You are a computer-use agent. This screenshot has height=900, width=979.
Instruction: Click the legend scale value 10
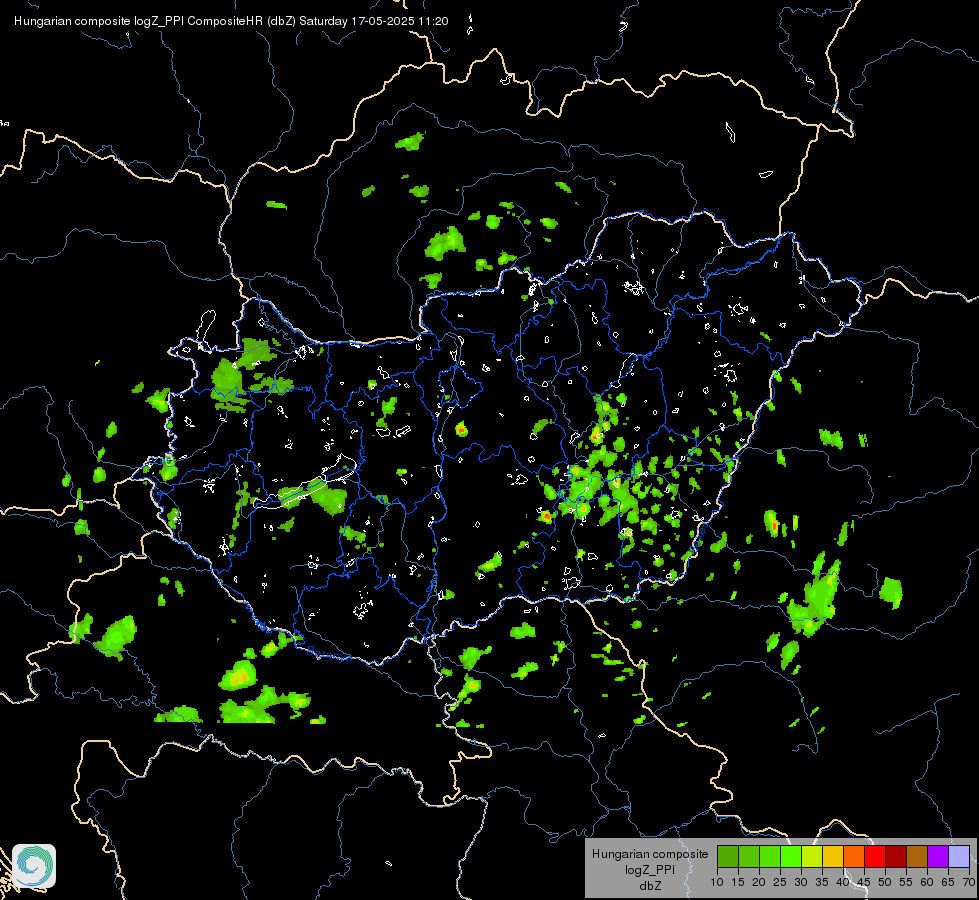tap(717, 882)
